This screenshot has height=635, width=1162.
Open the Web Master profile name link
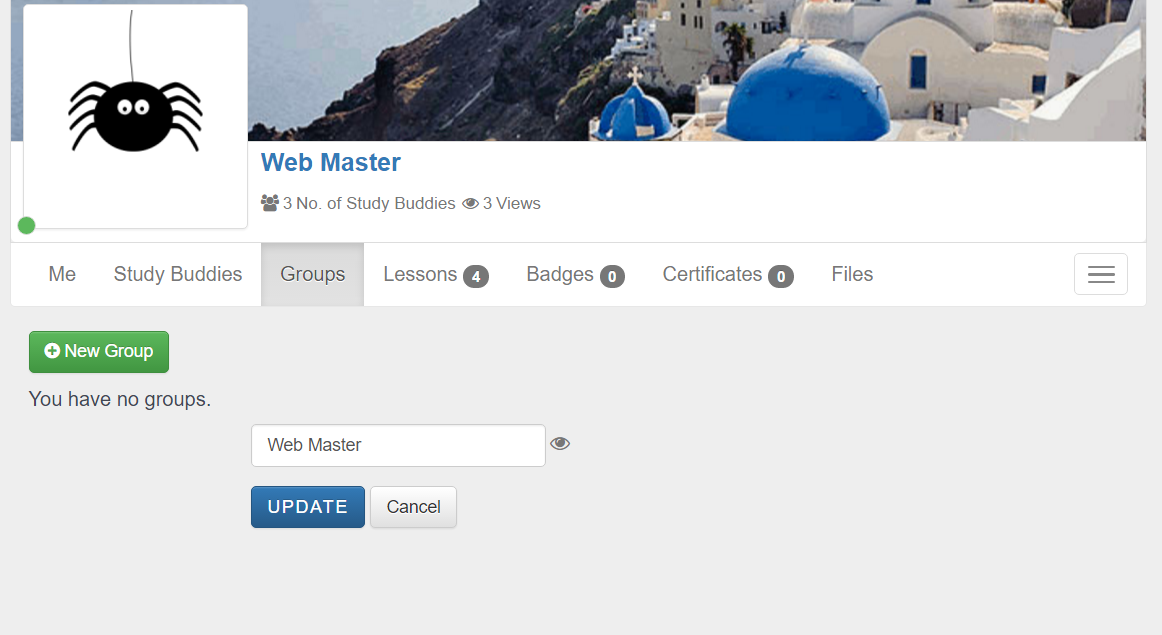point(331,162)
